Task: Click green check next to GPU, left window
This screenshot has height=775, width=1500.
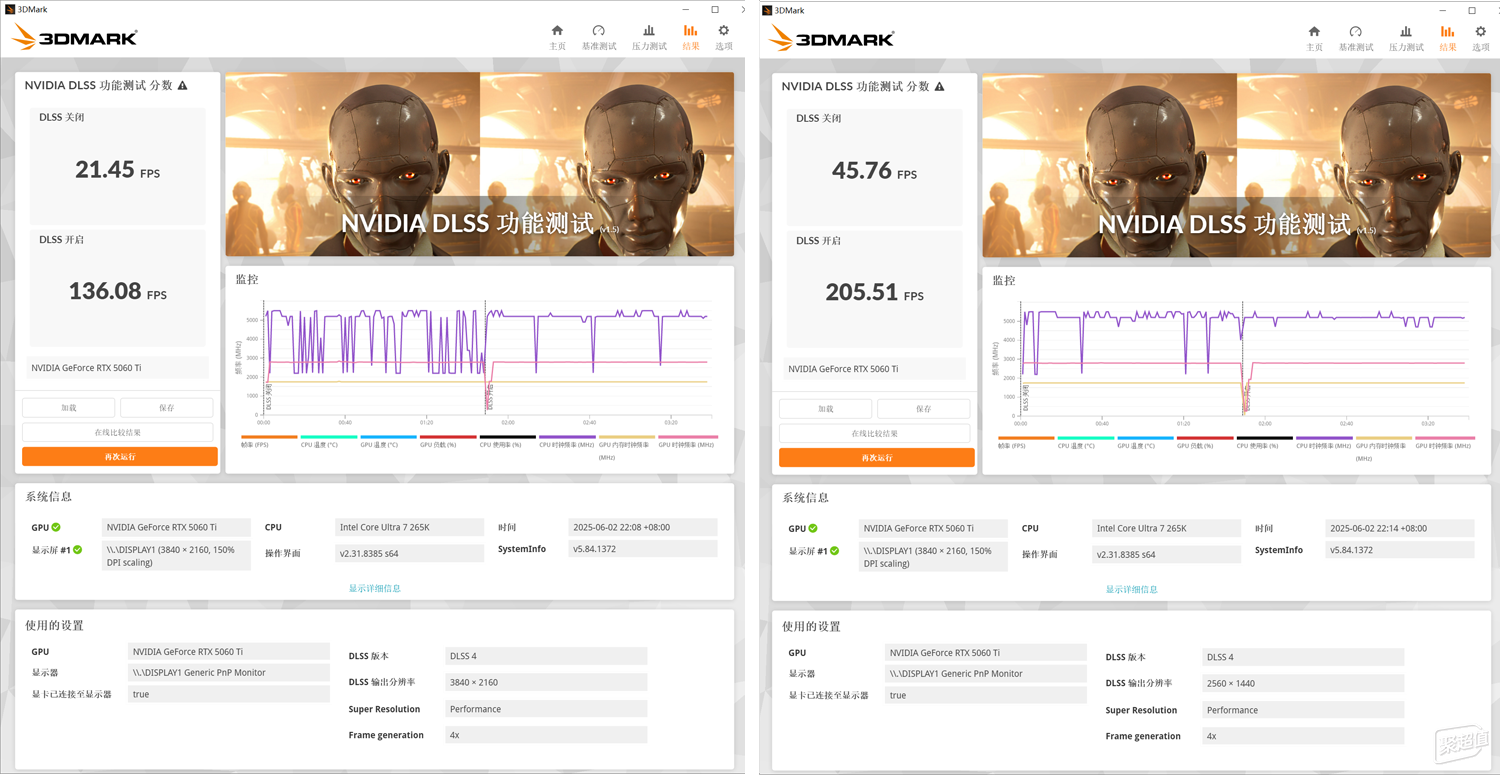Action: 56,527
